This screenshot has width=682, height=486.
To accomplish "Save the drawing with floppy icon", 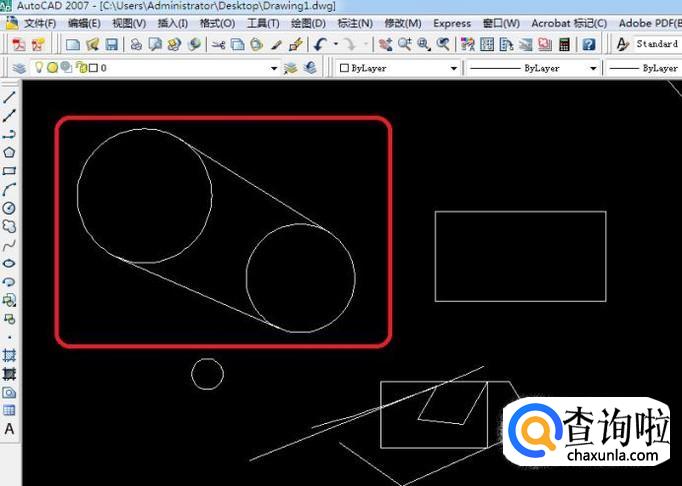I will click(112, 44).
